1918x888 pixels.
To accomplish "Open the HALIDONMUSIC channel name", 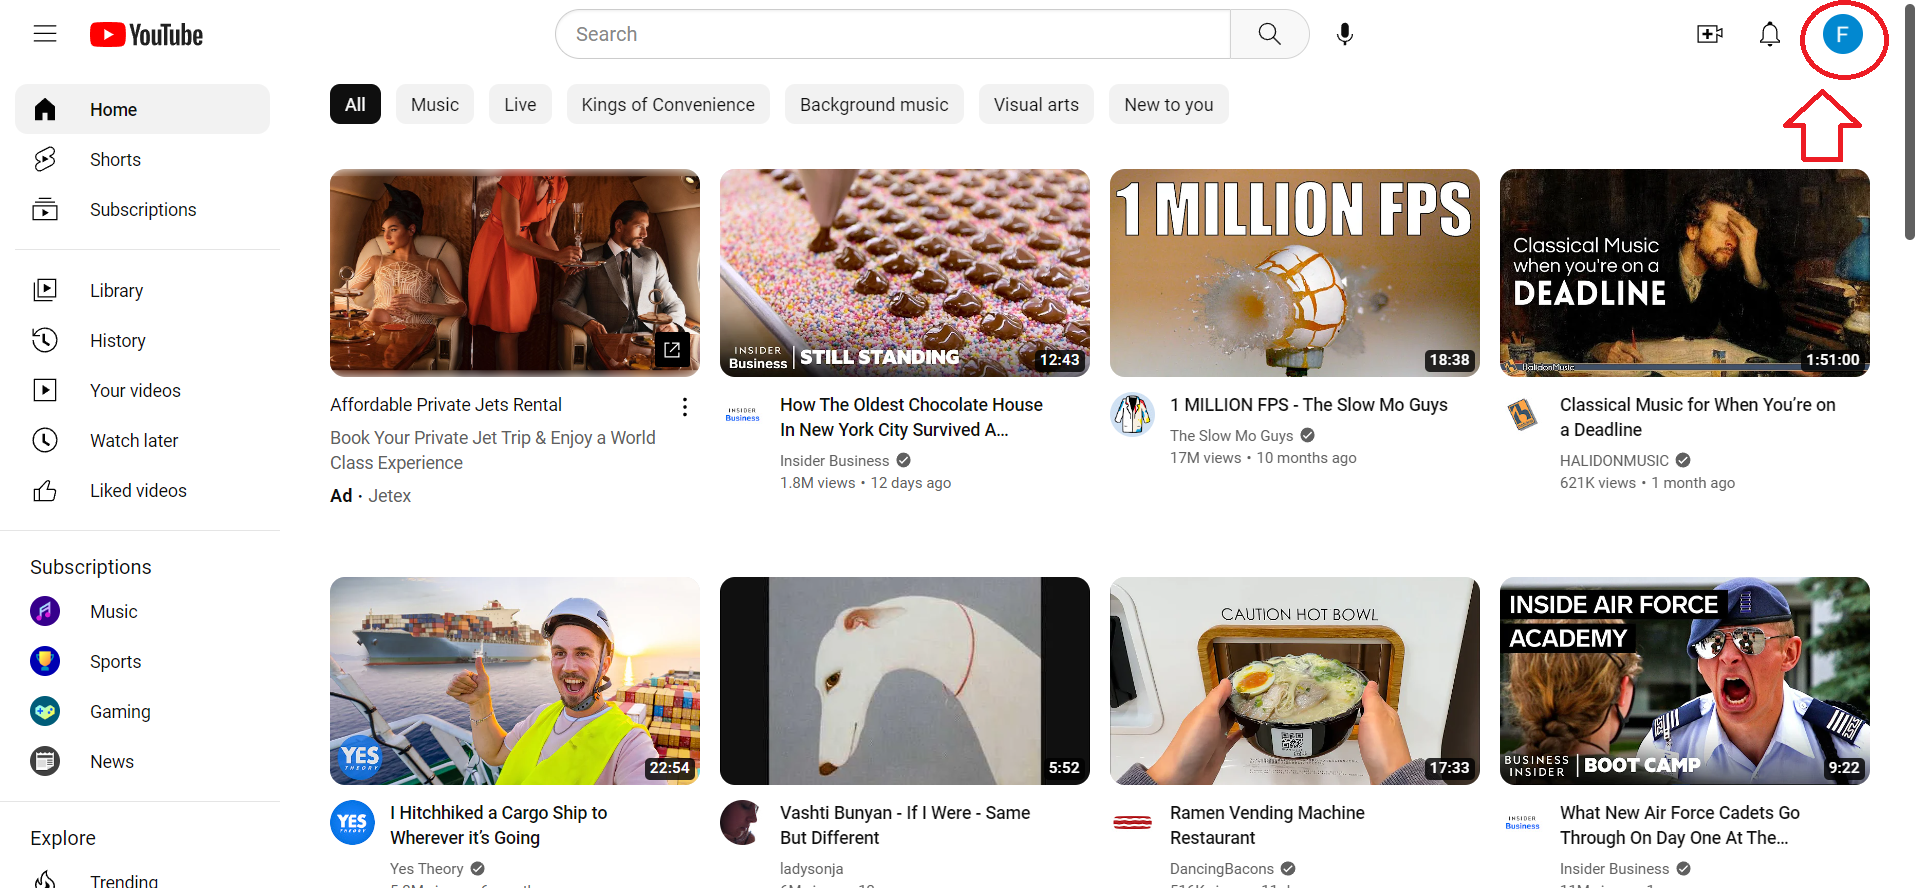I will (x=1614, y=460).
